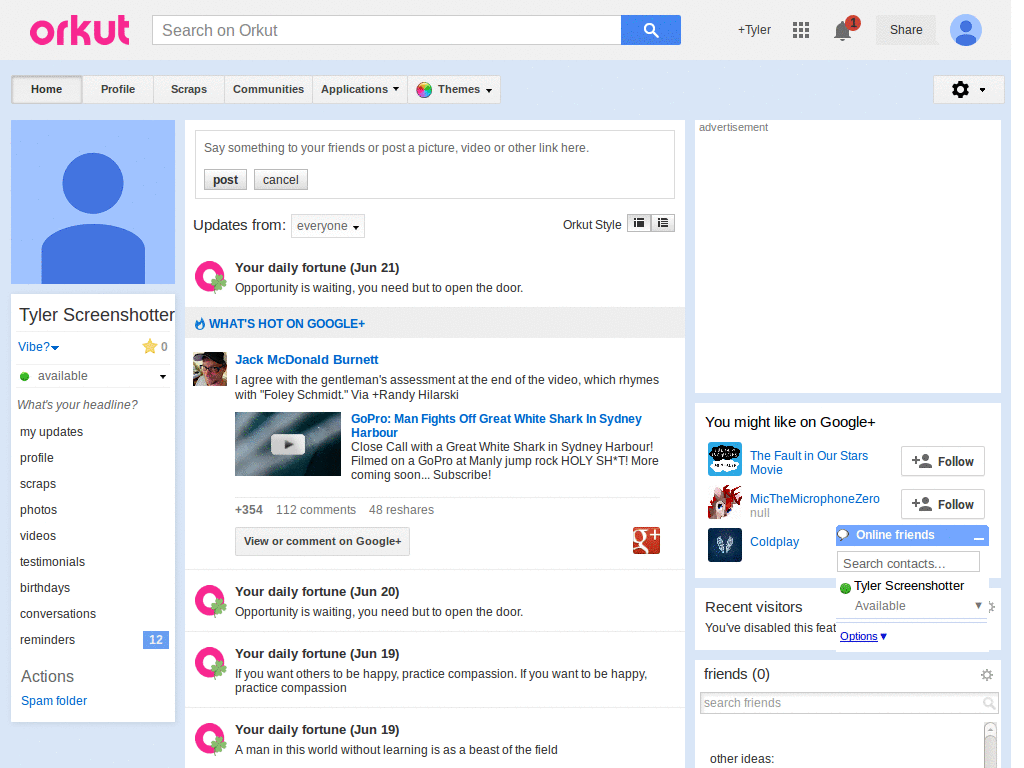The height and width of the screenshot is (768, 1024).
Task: Open the settings gear dropdown arrow
Action: coord(982,90)
